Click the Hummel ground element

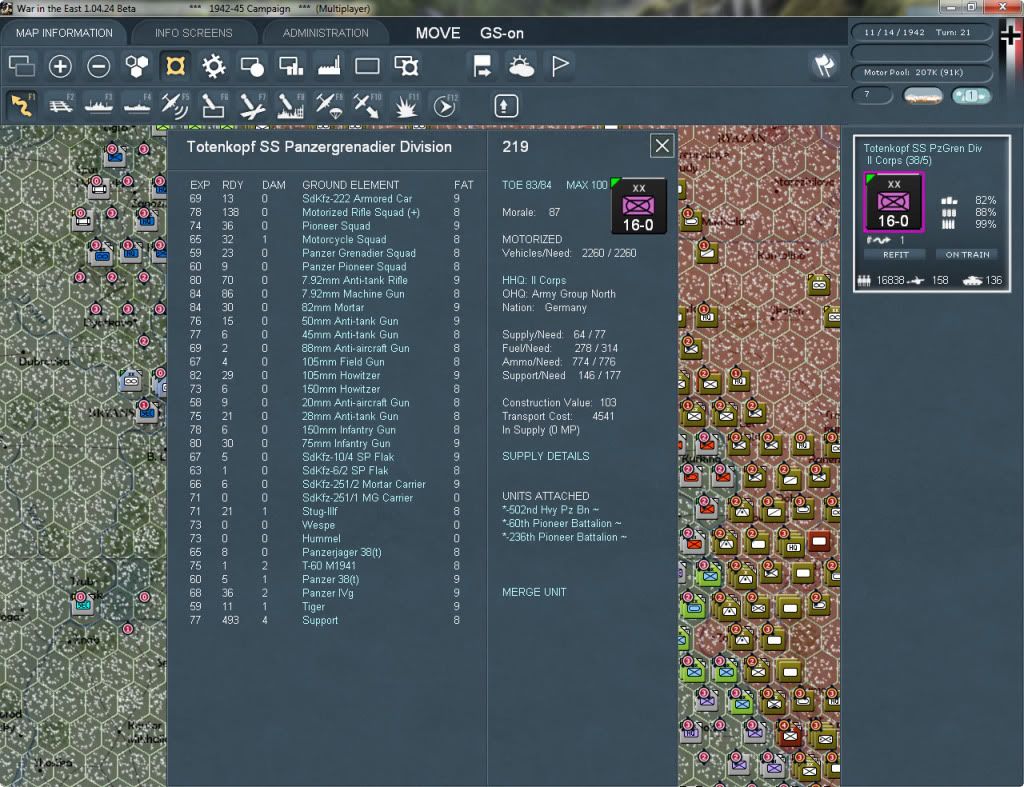(x=321, y=539)
